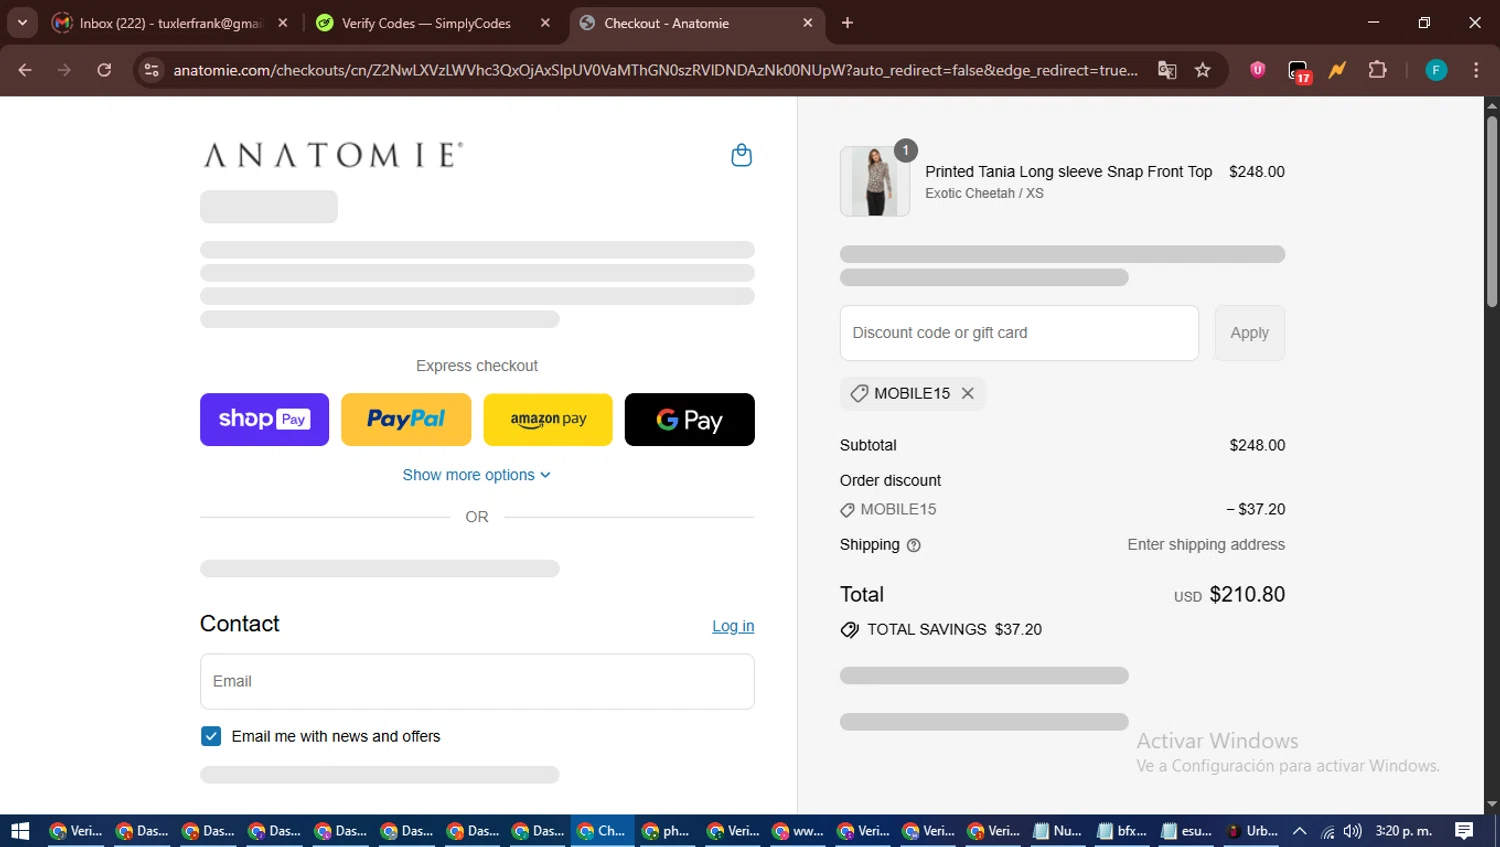This screenshot has height=847, width=1500.
Task: Go back to previous page
Action: 25,70
